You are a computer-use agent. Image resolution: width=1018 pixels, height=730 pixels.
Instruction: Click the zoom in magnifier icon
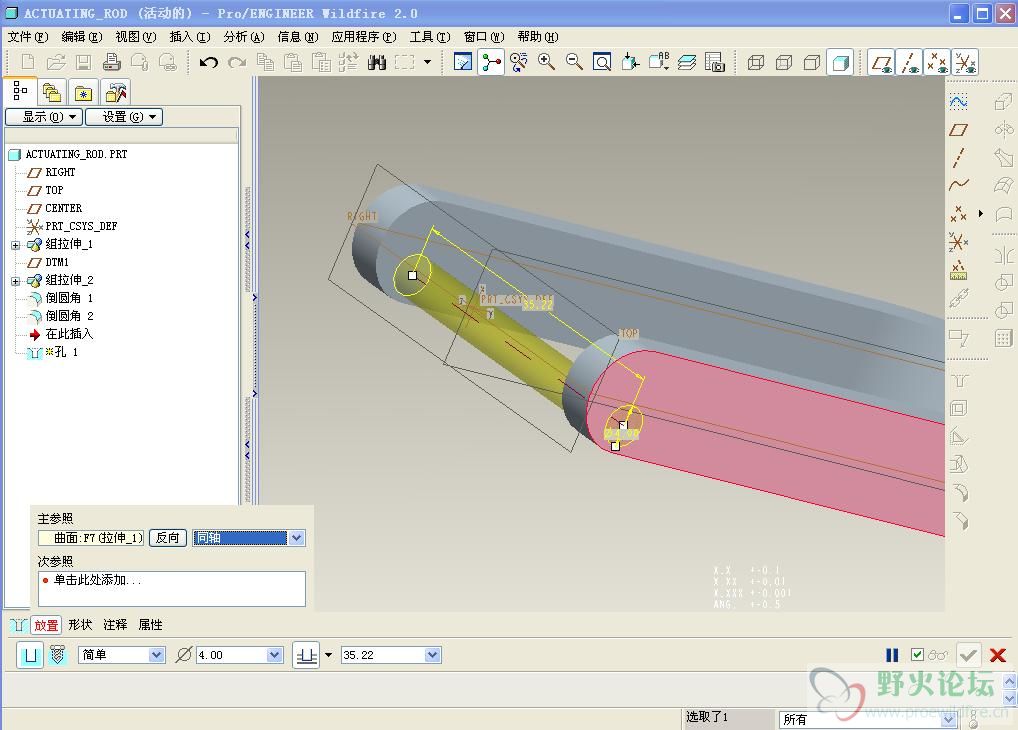[546, 62]
